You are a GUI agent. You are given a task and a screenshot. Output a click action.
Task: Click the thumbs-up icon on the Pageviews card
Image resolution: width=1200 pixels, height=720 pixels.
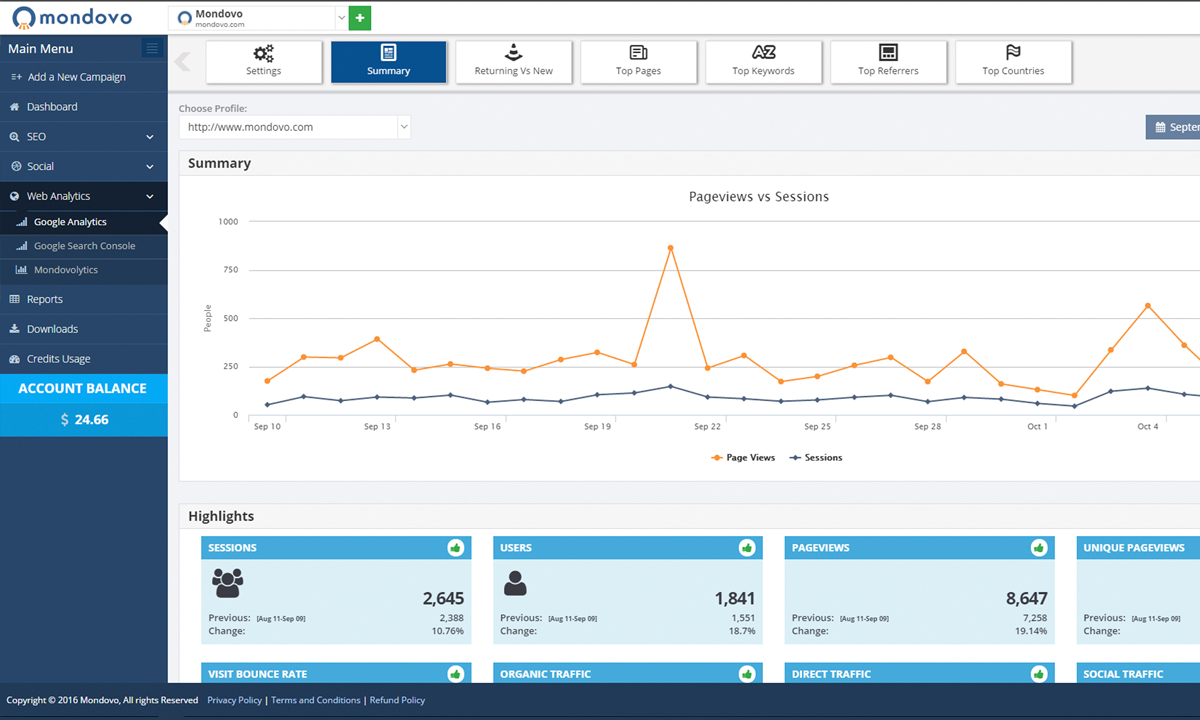coord(1039,548)
